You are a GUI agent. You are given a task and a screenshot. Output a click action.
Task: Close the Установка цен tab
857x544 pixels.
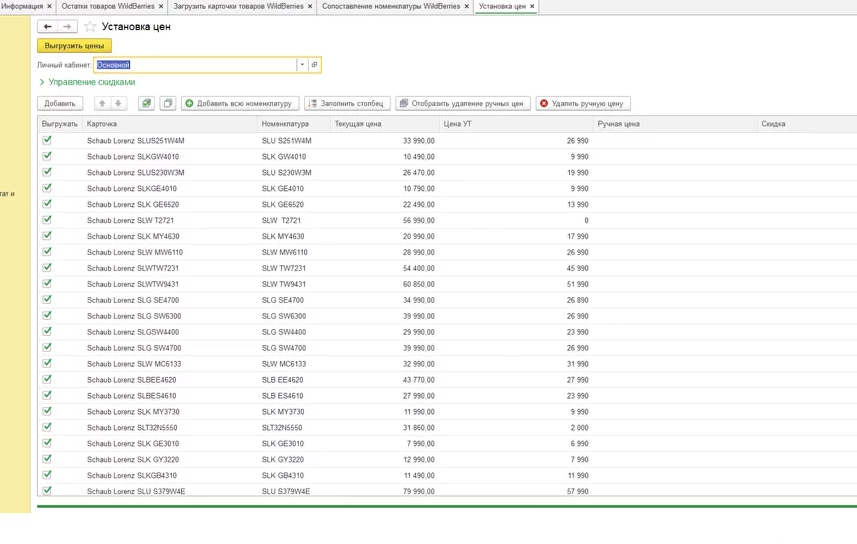point(532,6)
